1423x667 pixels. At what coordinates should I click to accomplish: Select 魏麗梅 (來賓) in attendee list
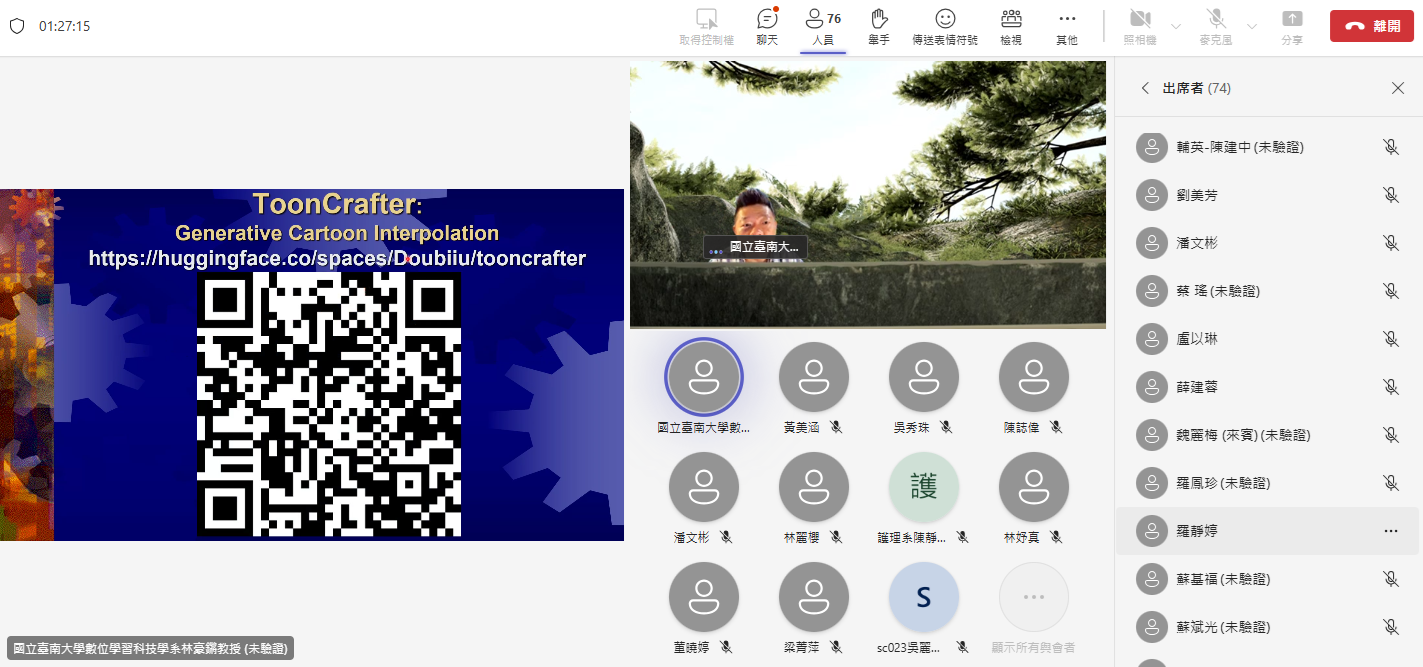point(1267,435)
